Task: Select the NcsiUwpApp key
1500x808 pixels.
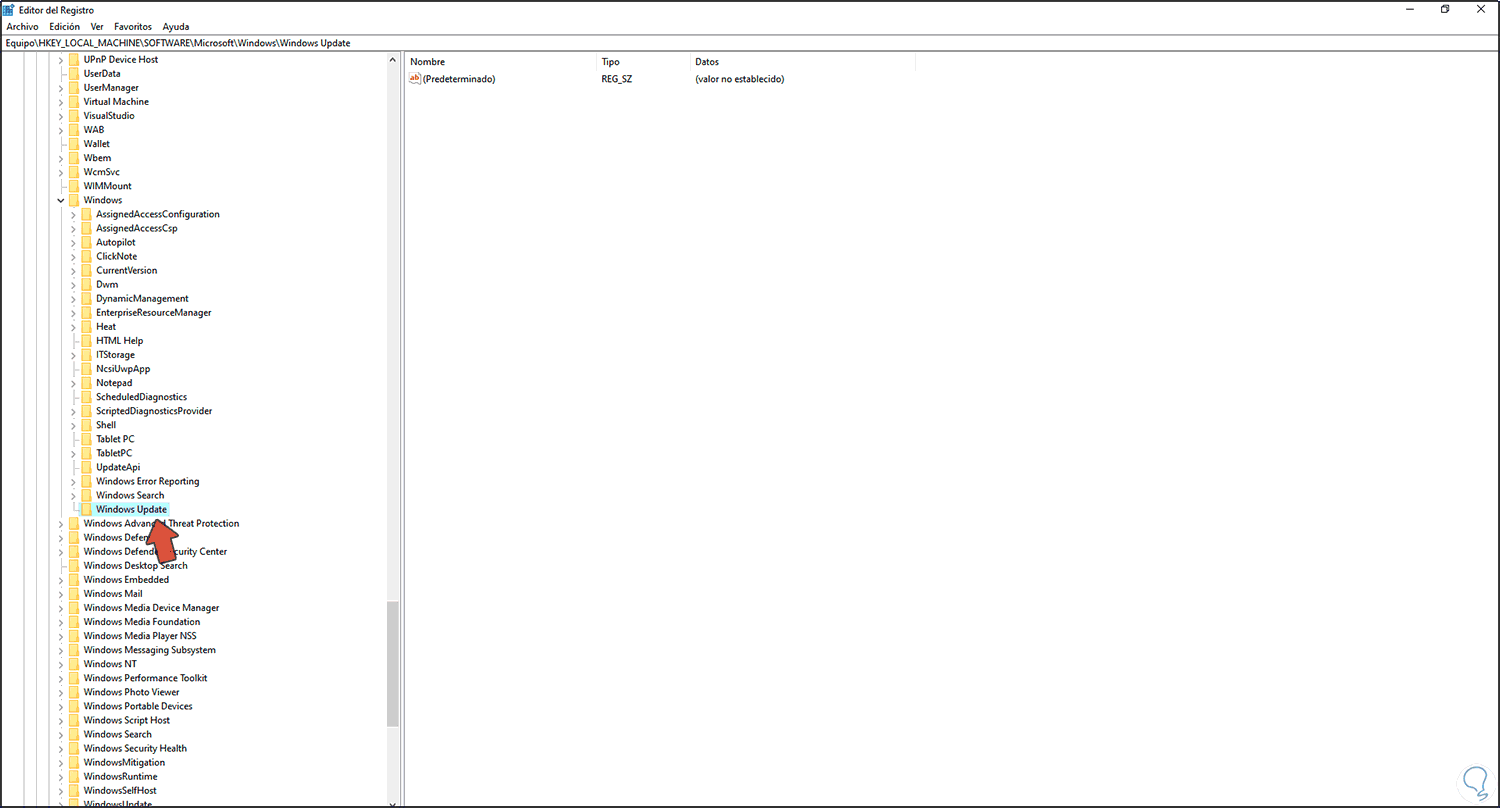Action: tap(123, 369)
